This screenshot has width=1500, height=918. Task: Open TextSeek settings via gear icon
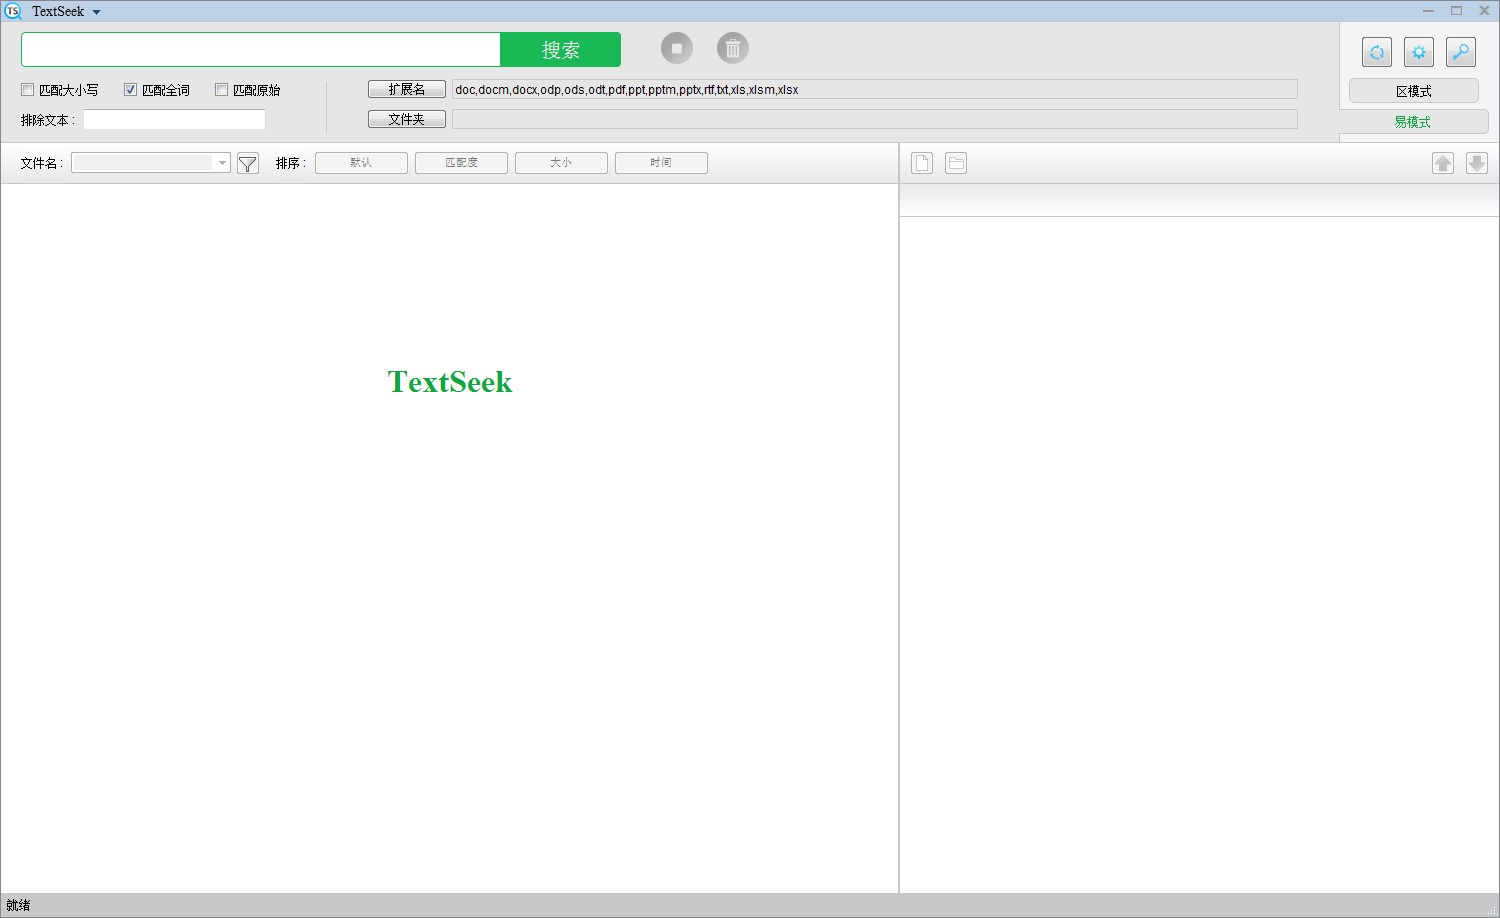(1419, 51)
